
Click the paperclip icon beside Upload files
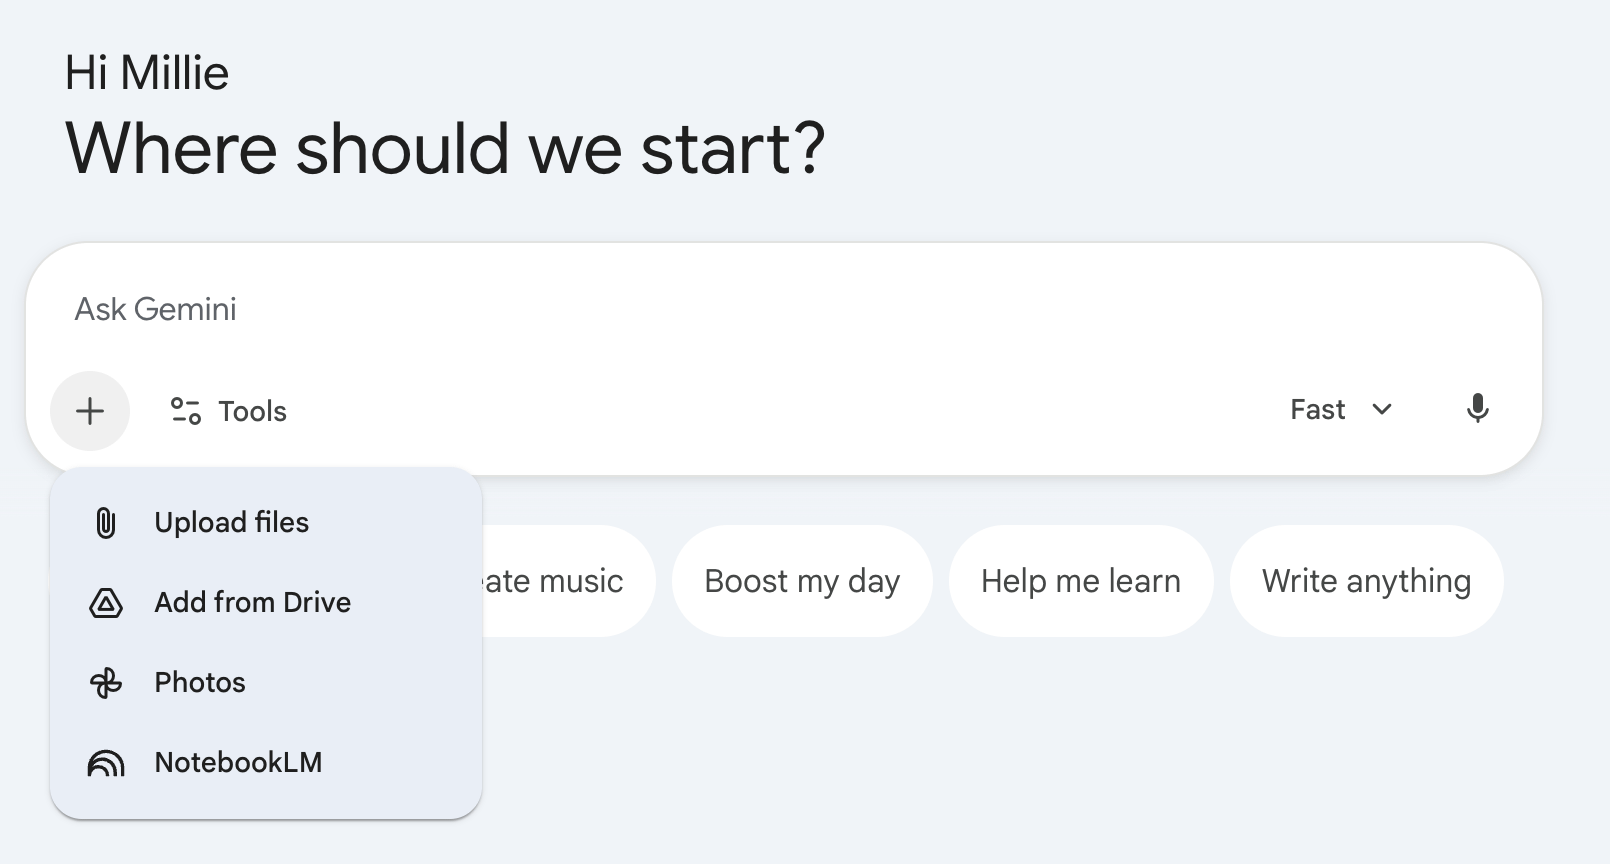105,523
